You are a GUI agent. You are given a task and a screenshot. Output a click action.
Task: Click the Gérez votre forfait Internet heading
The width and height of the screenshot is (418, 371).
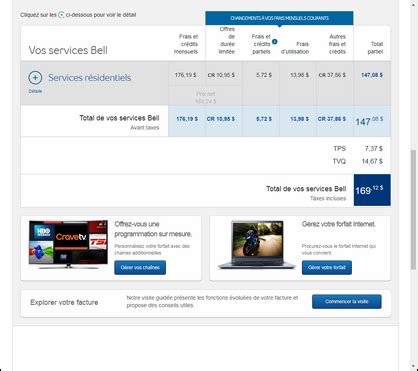point(339,224)
